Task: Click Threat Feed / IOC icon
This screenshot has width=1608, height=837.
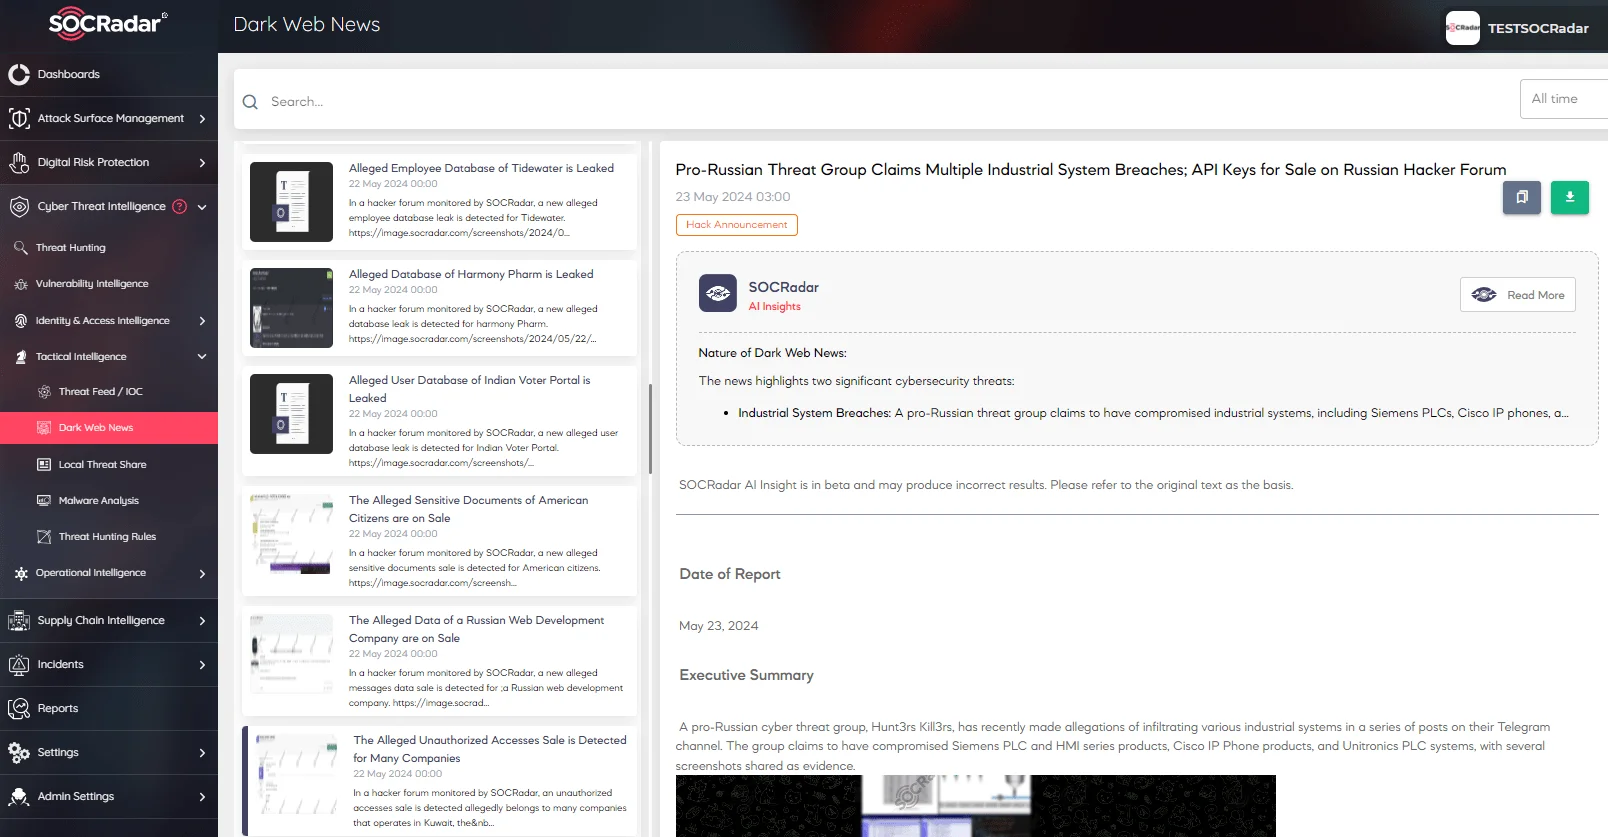Action: (44, 392)
